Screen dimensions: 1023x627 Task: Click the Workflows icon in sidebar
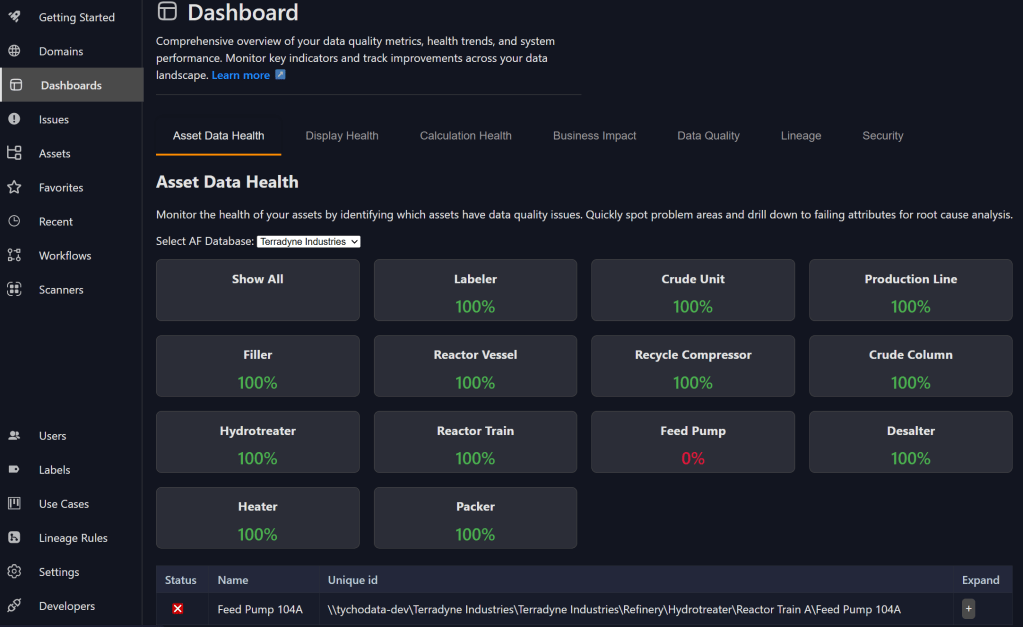coord(14,255)
